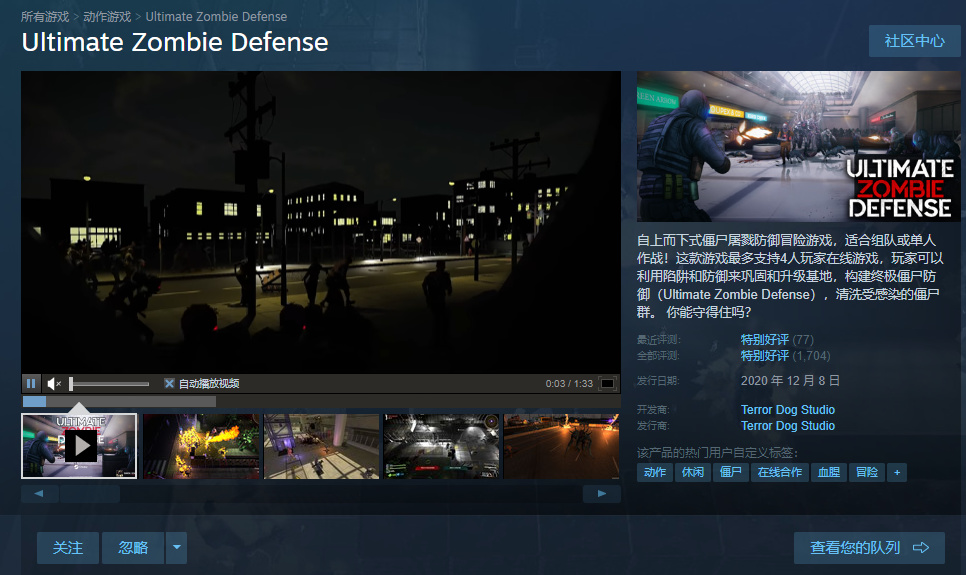Image resolution: width=966 pixels, height=575 pixels.
Task: Click the release date 2020 年 12 月 8 日
Action: coord(790,380)
